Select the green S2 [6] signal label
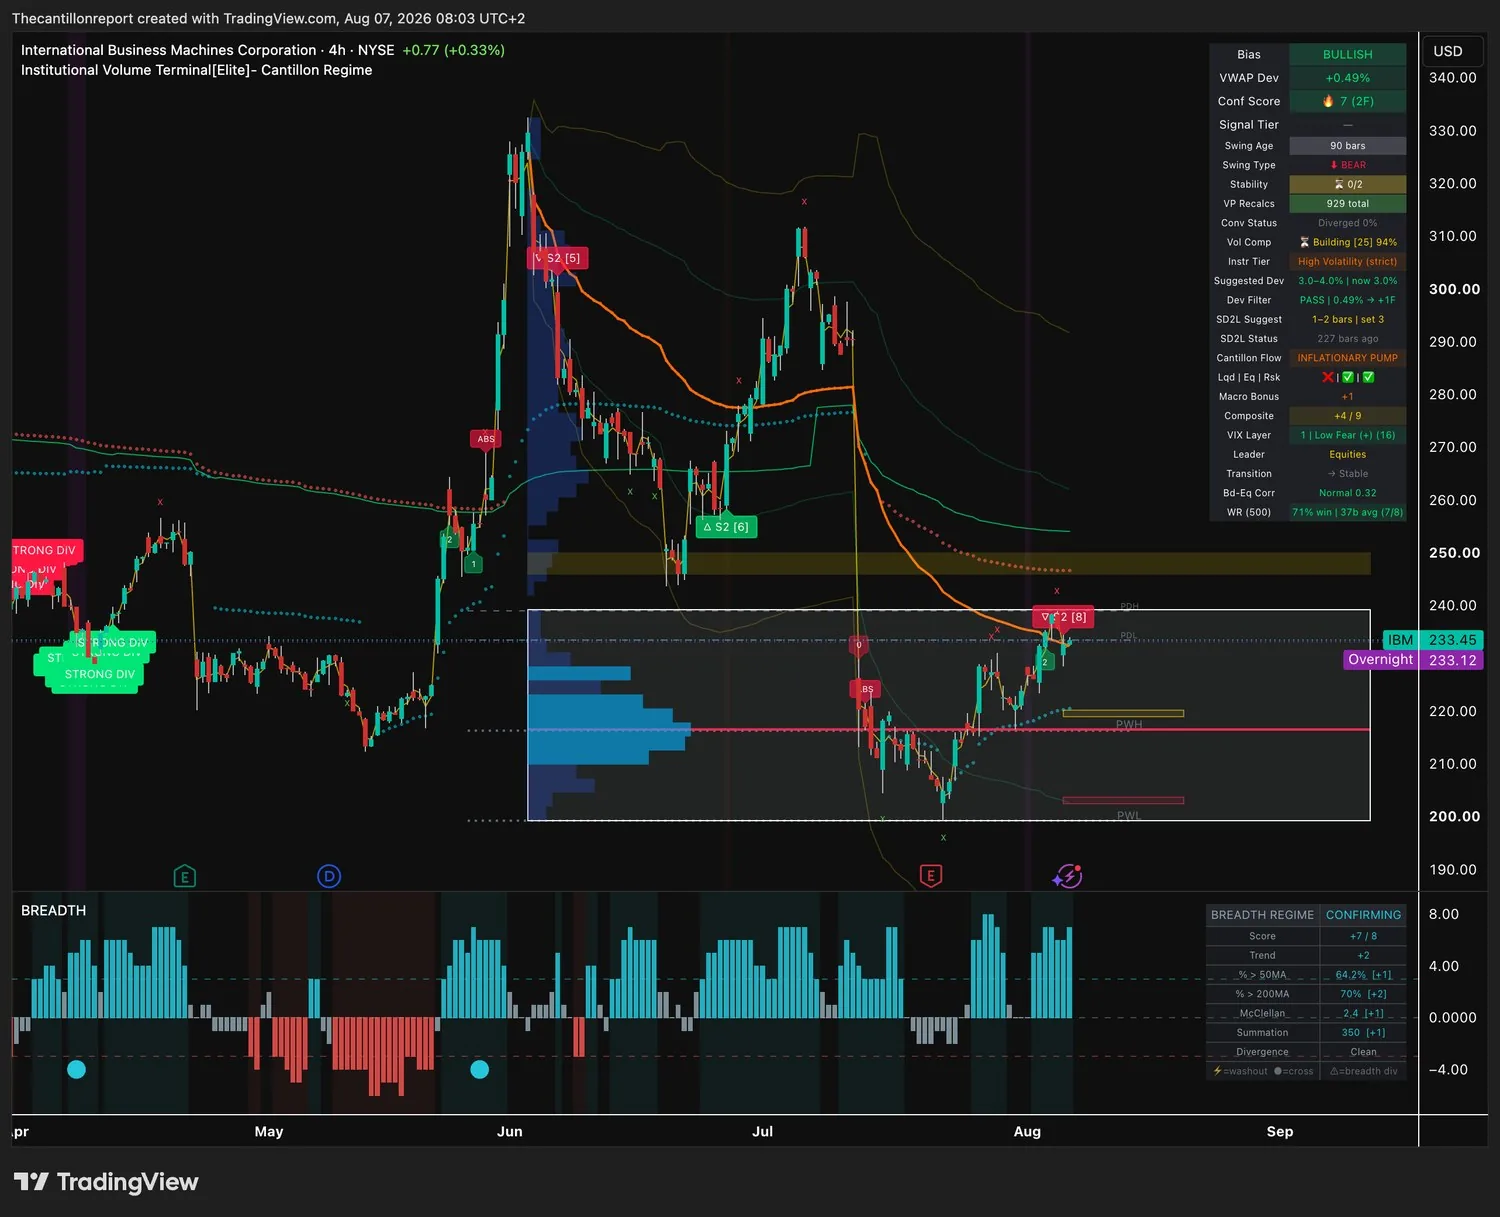 [x=726, y=527]
